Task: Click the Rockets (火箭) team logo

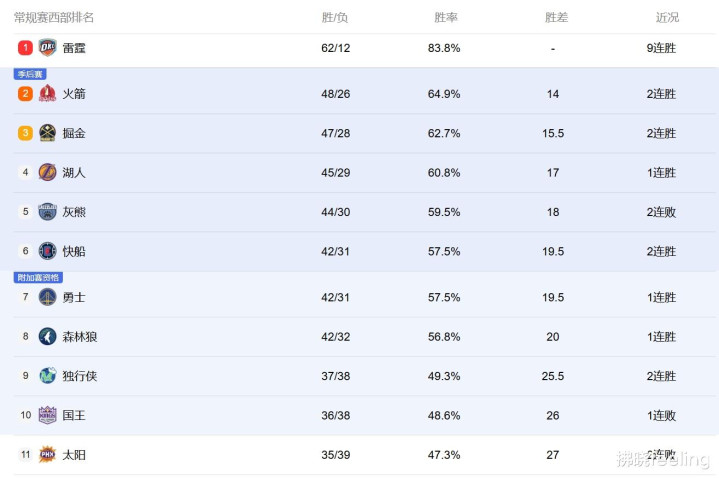Action: pos(48,94)
